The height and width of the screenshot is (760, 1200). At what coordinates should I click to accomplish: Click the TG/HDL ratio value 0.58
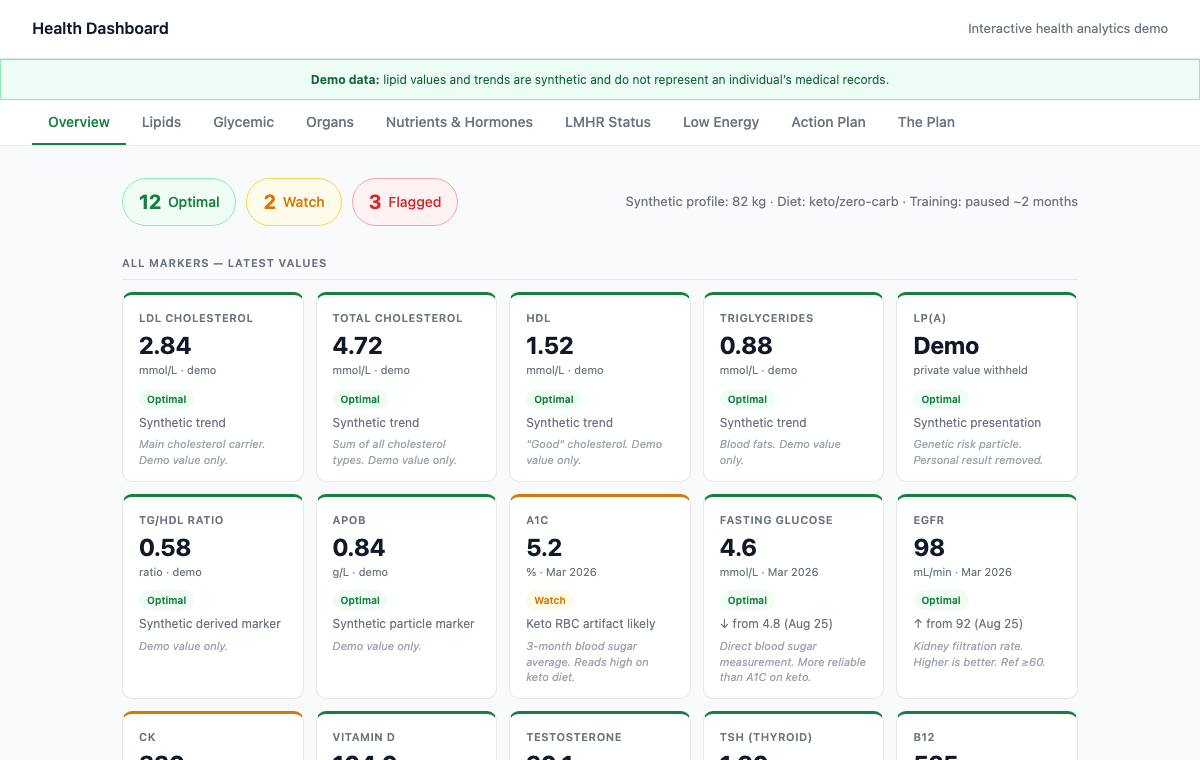(x=165, y=548)
